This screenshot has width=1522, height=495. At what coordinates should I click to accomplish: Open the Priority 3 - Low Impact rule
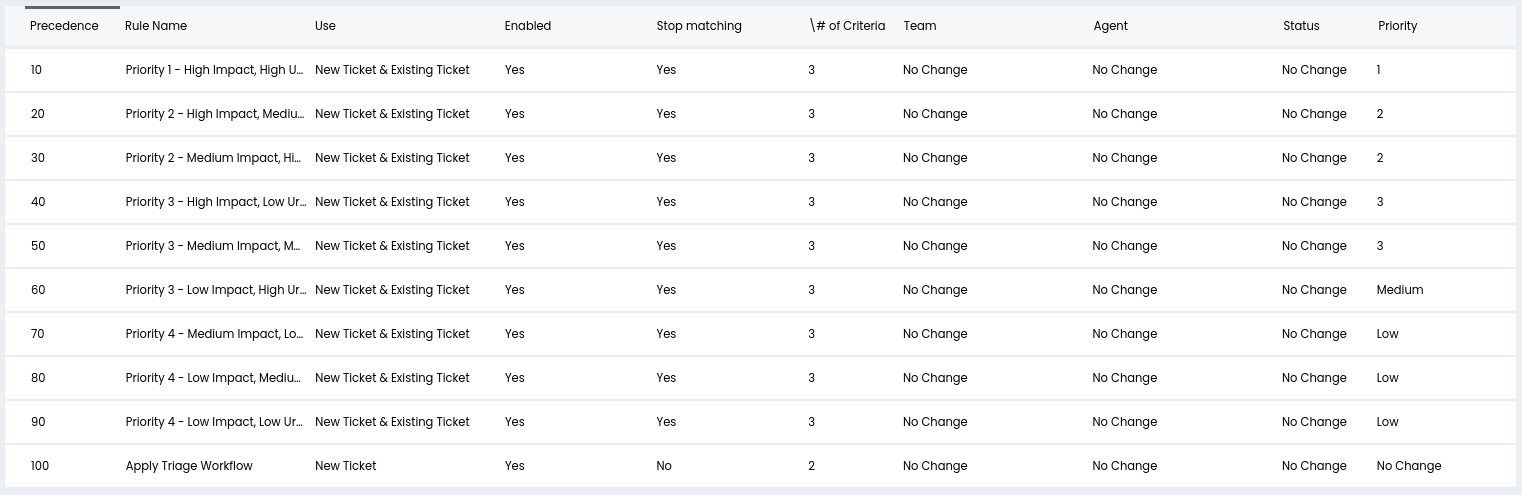[x=214, y=290]
